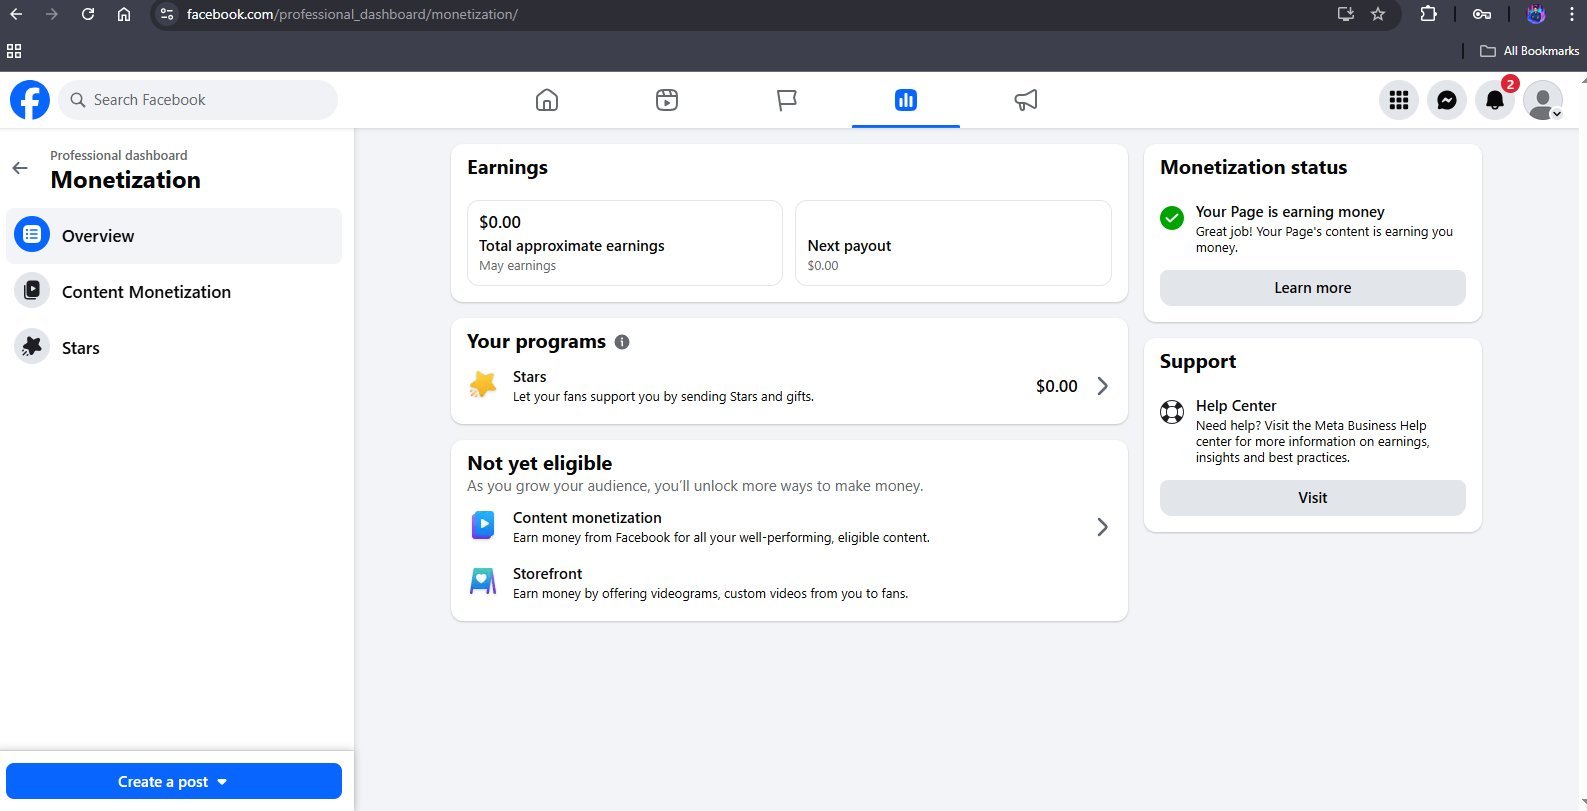Click the Overview list icon
1587x811 pixels.
32,235
